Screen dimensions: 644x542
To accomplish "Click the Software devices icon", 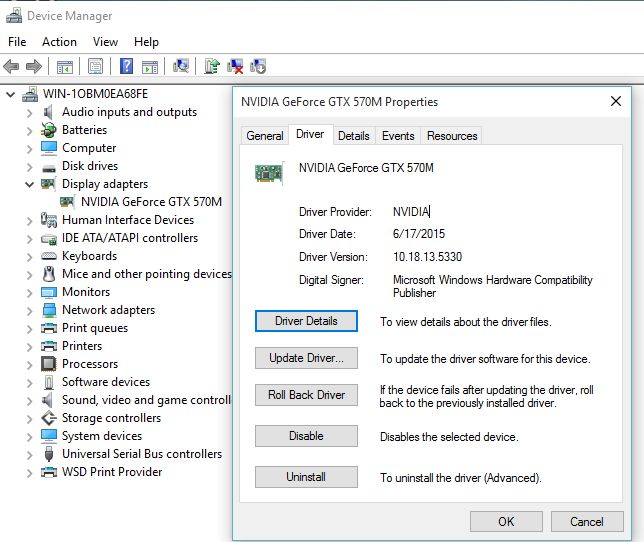I will tap(49, 382).
